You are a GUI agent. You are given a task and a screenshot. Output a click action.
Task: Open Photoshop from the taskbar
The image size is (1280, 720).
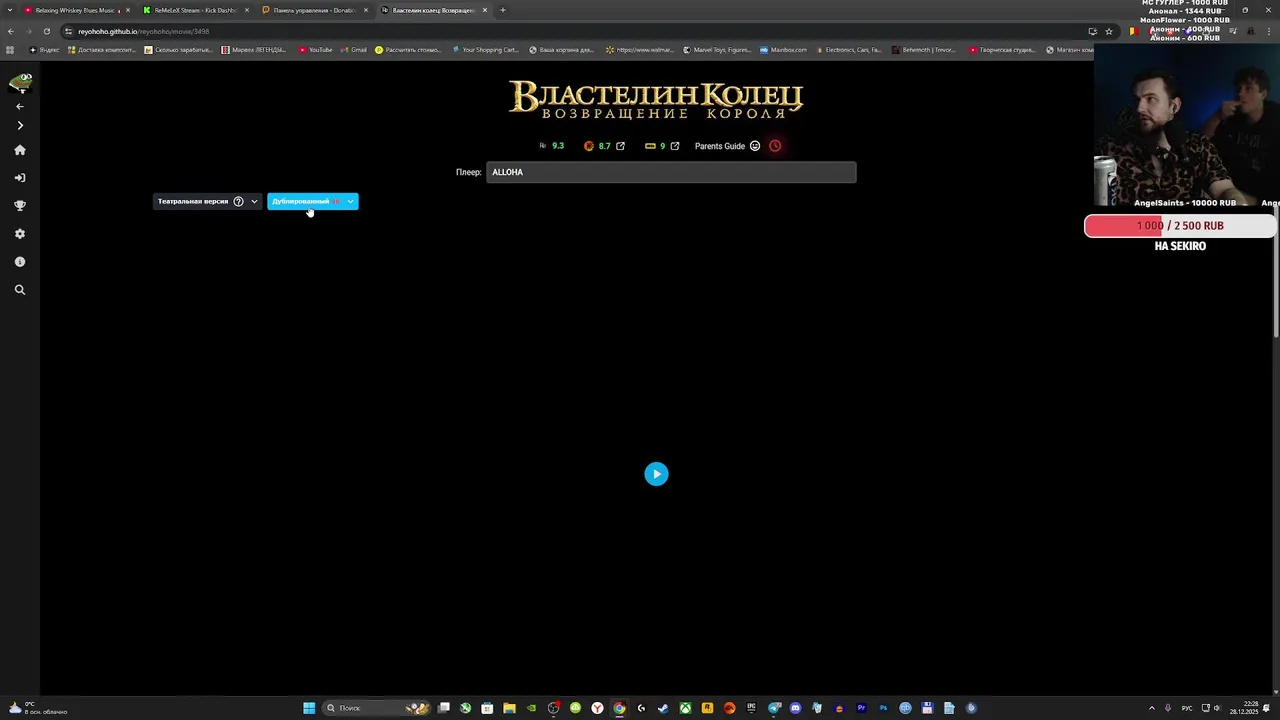point(883,708)
